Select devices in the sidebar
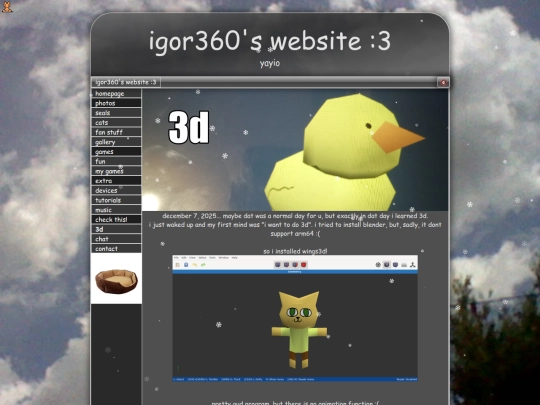The image size is (540, 405). [x=116, y=190]
